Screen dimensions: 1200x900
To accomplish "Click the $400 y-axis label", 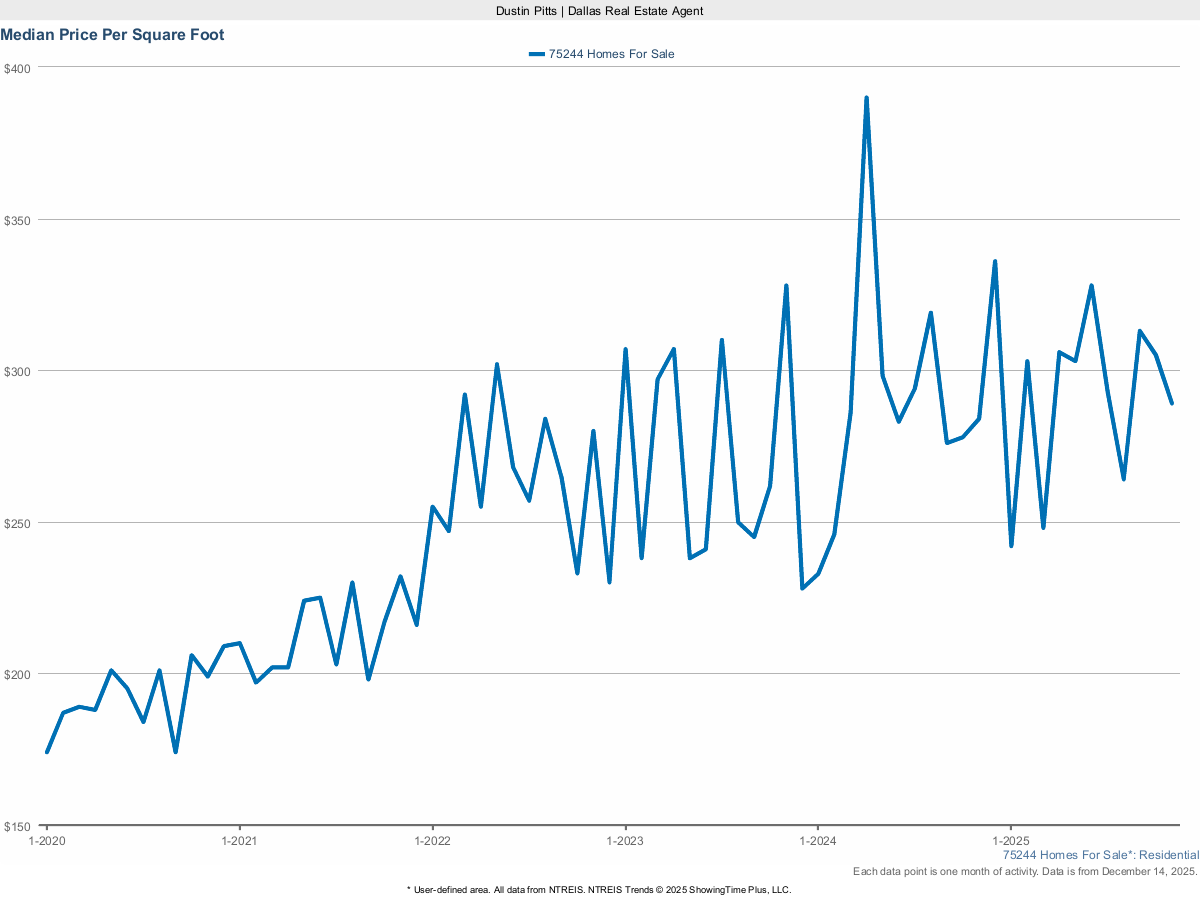I will pos(18,68).
